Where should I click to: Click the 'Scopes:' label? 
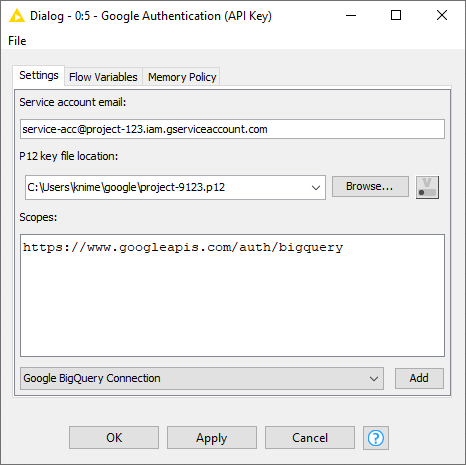tap(38, 217)
